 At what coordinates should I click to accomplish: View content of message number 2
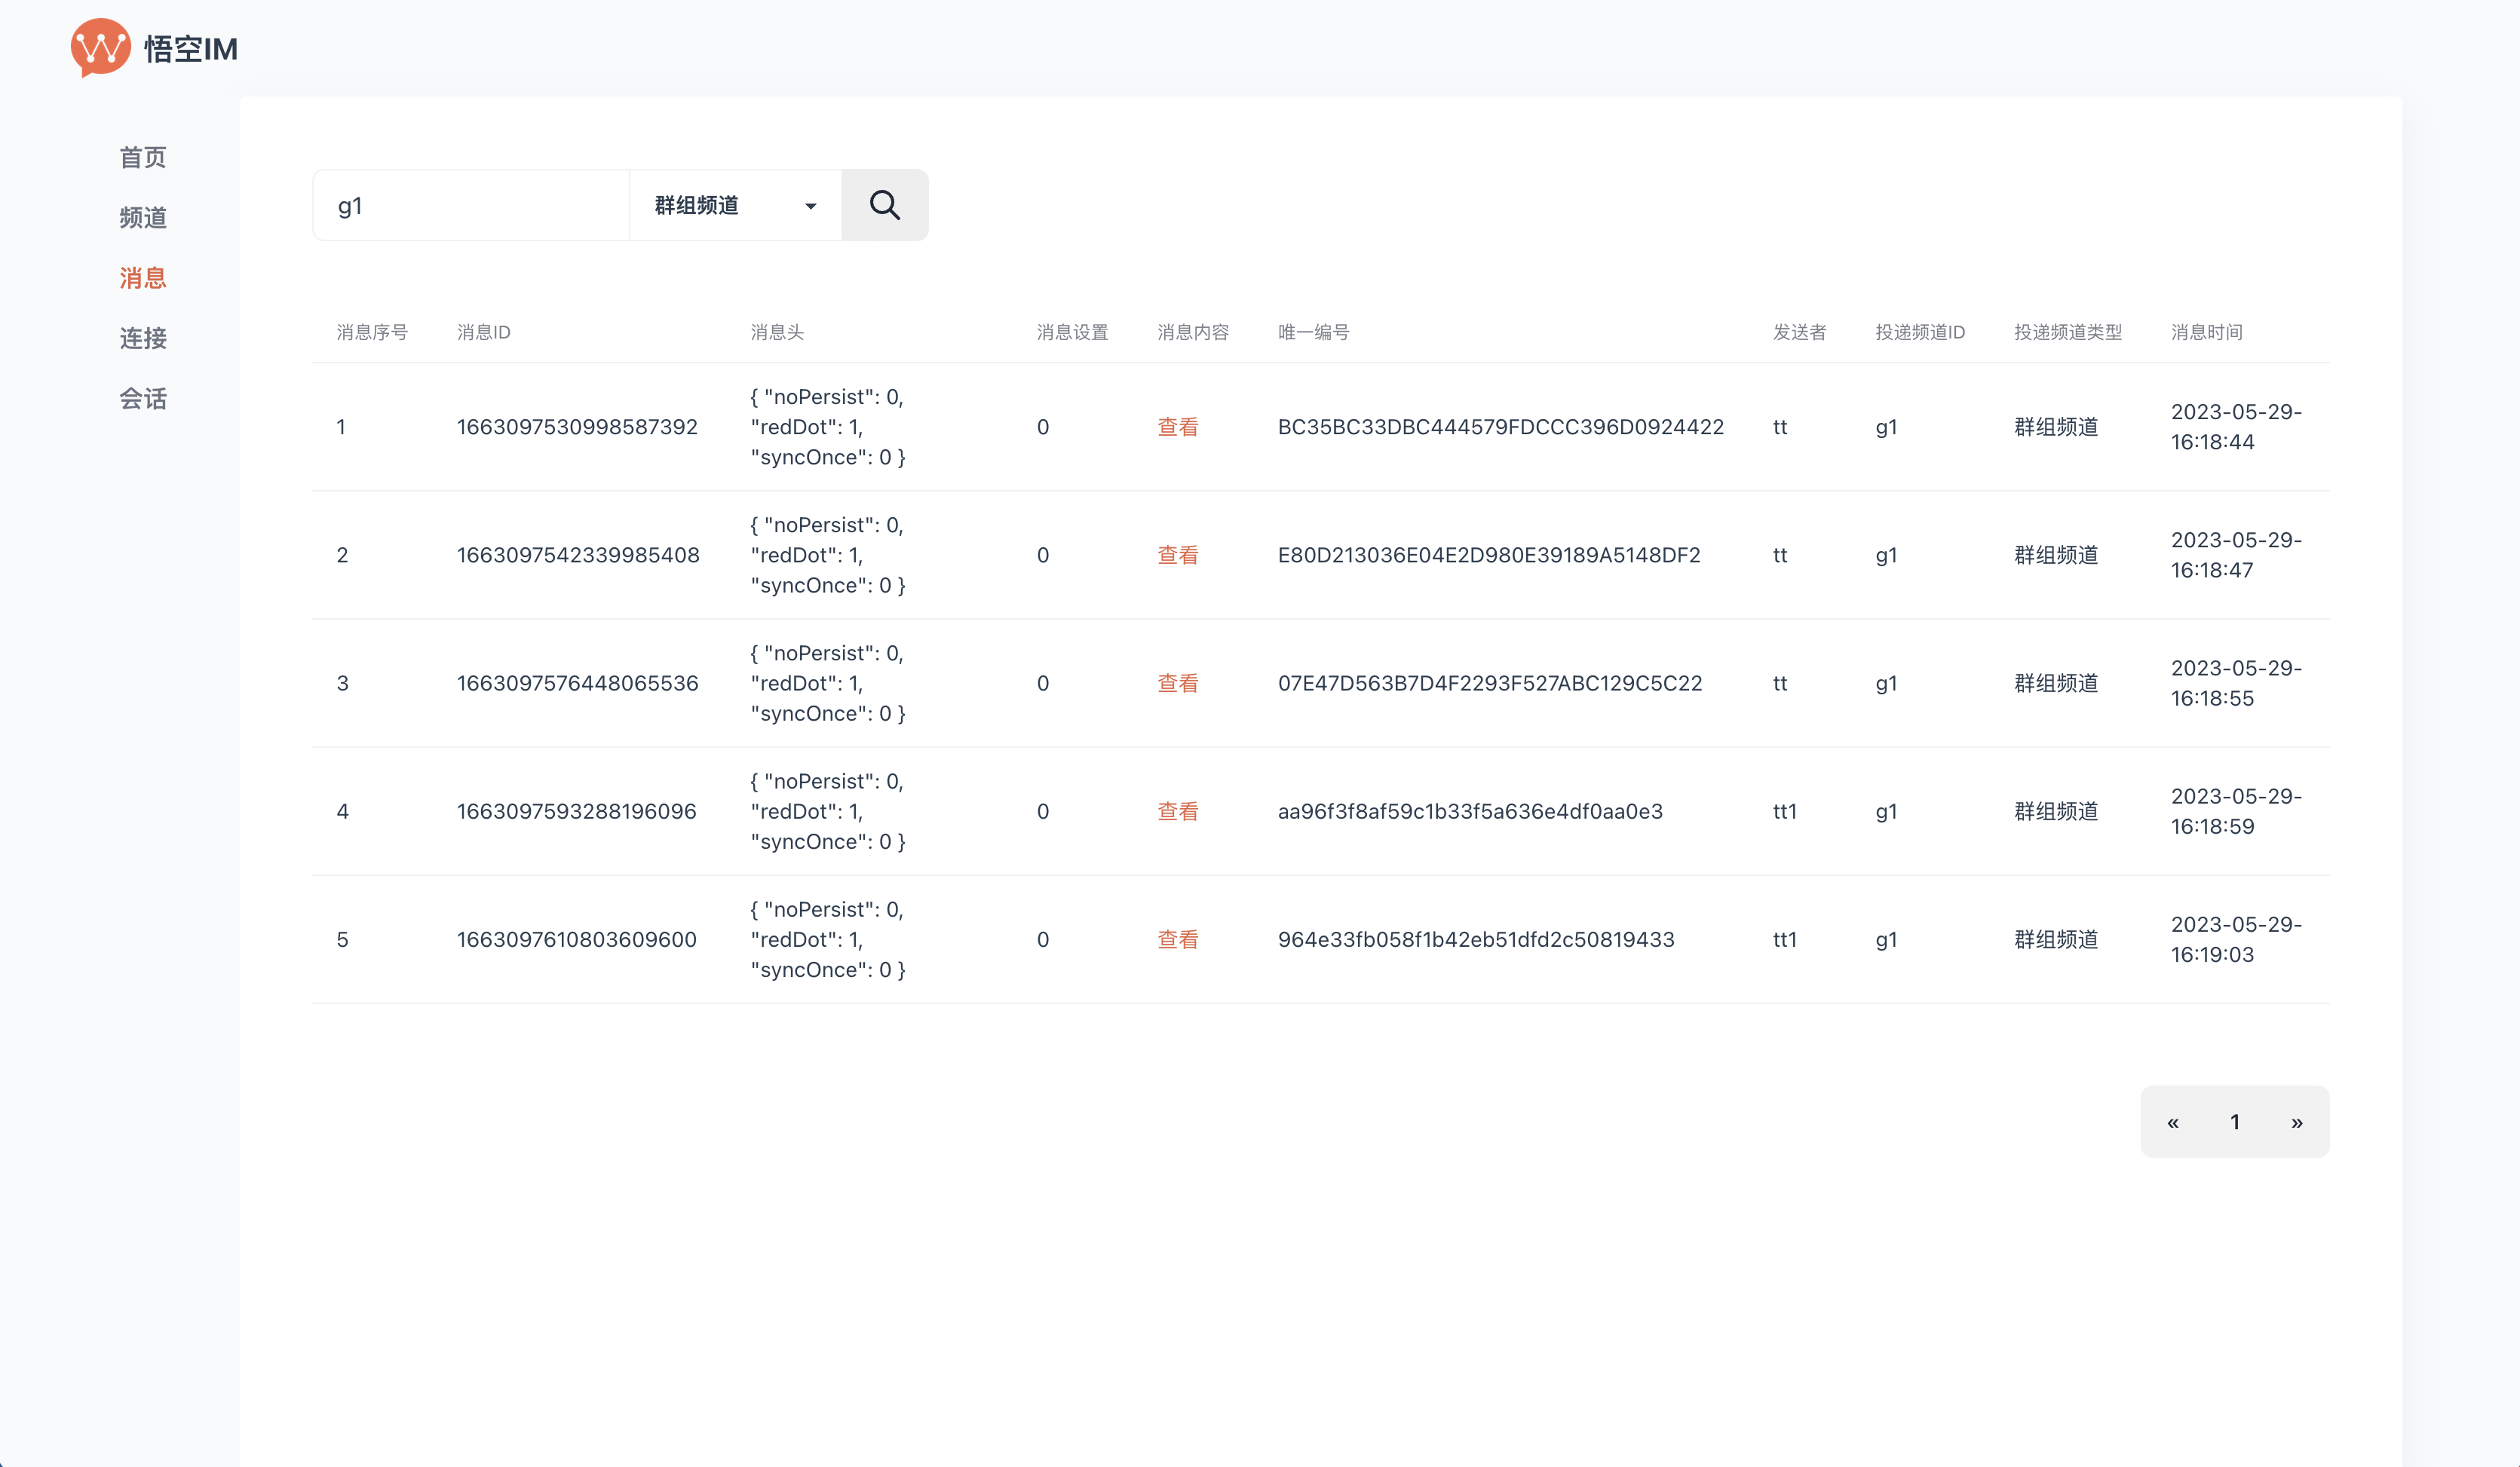pyautogui.click(x=1177, y=555)
